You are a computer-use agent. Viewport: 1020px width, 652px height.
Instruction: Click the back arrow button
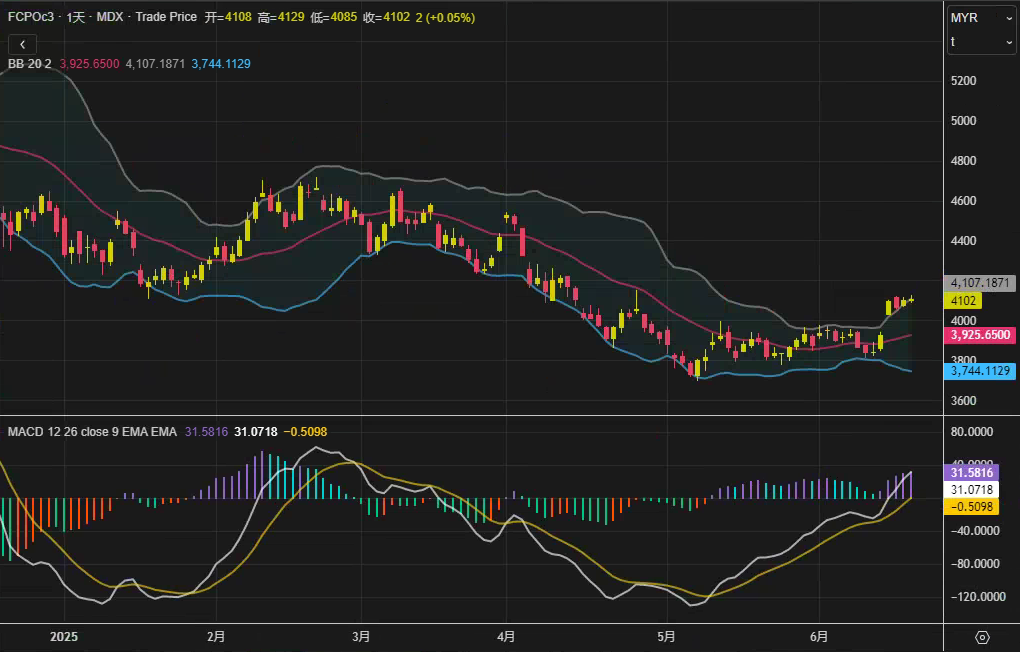click(x=22, y=44)
